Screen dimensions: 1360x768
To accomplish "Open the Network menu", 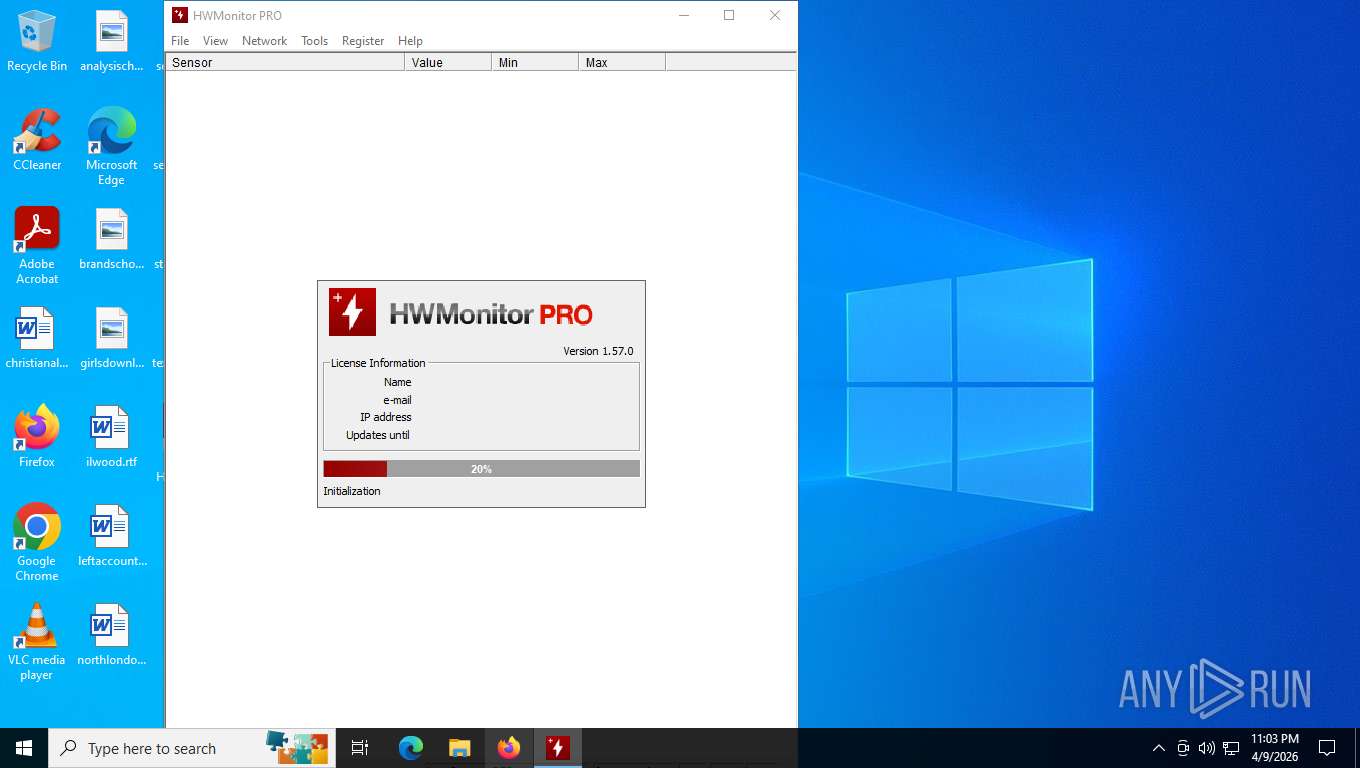I will 264,41.
